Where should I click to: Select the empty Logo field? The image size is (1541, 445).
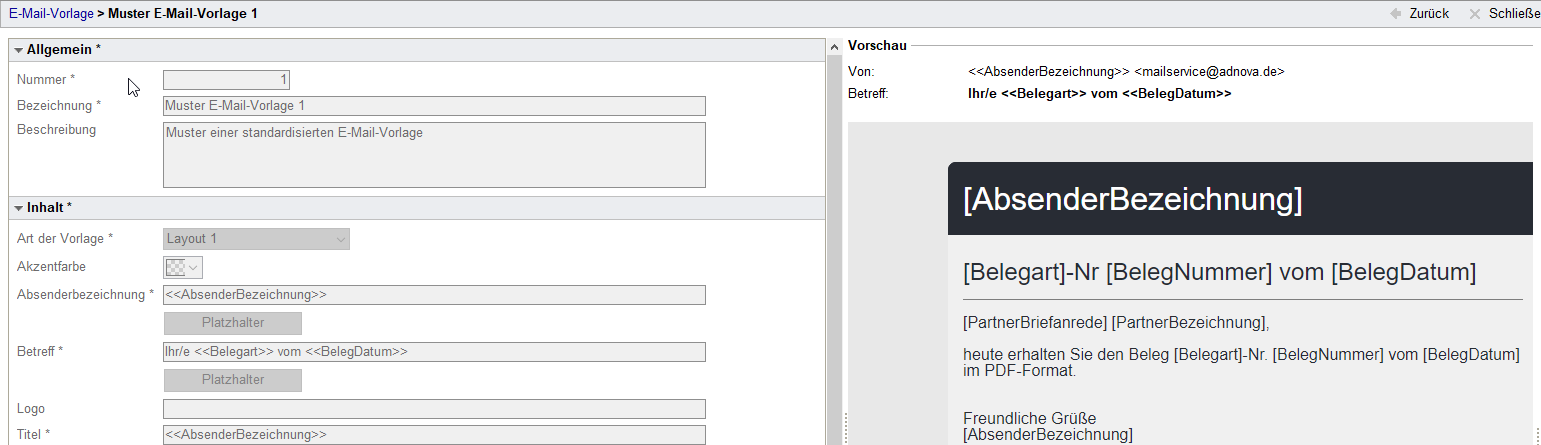click(x=434, y=409)
